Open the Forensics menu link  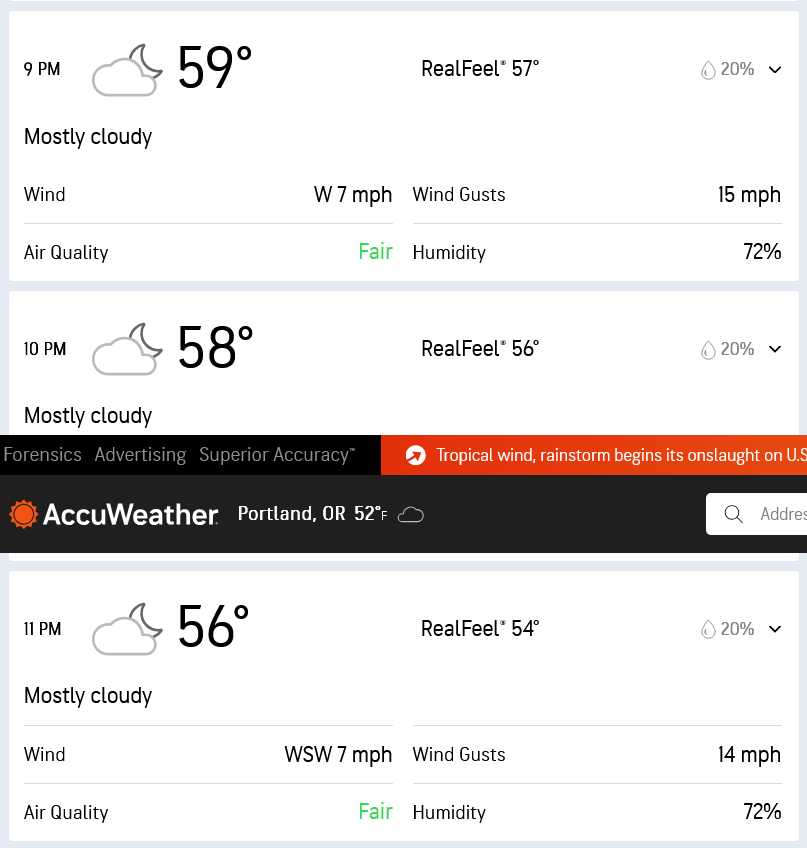42,455
